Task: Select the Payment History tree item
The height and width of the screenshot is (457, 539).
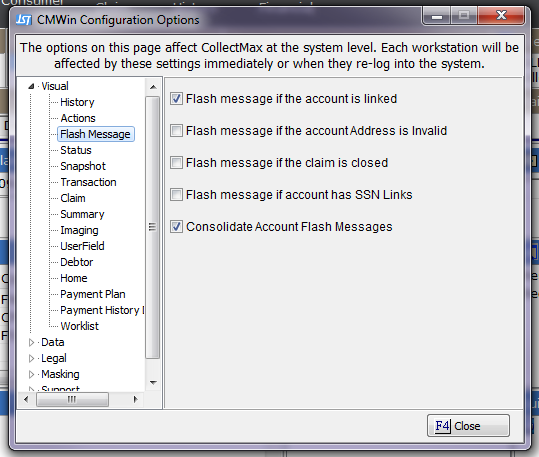Action: click(102, 310)
